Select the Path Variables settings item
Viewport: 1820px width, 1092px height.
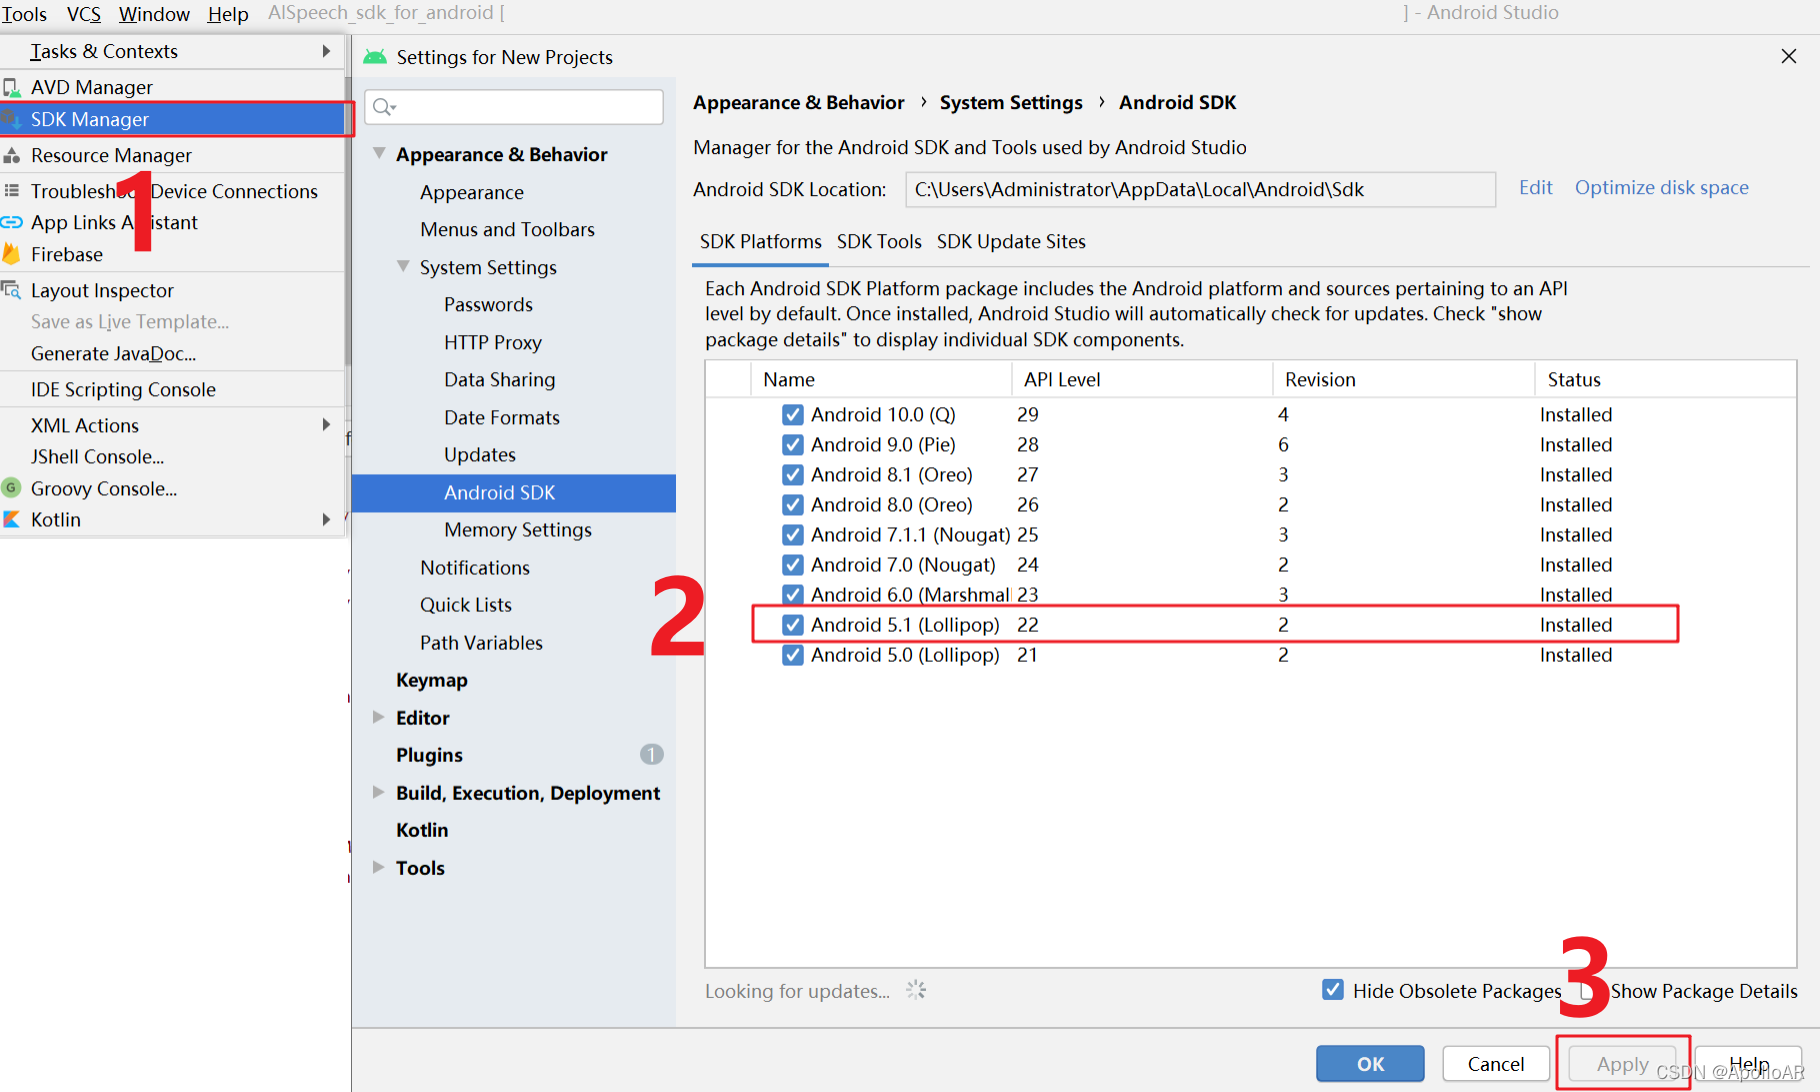point(481,643)
